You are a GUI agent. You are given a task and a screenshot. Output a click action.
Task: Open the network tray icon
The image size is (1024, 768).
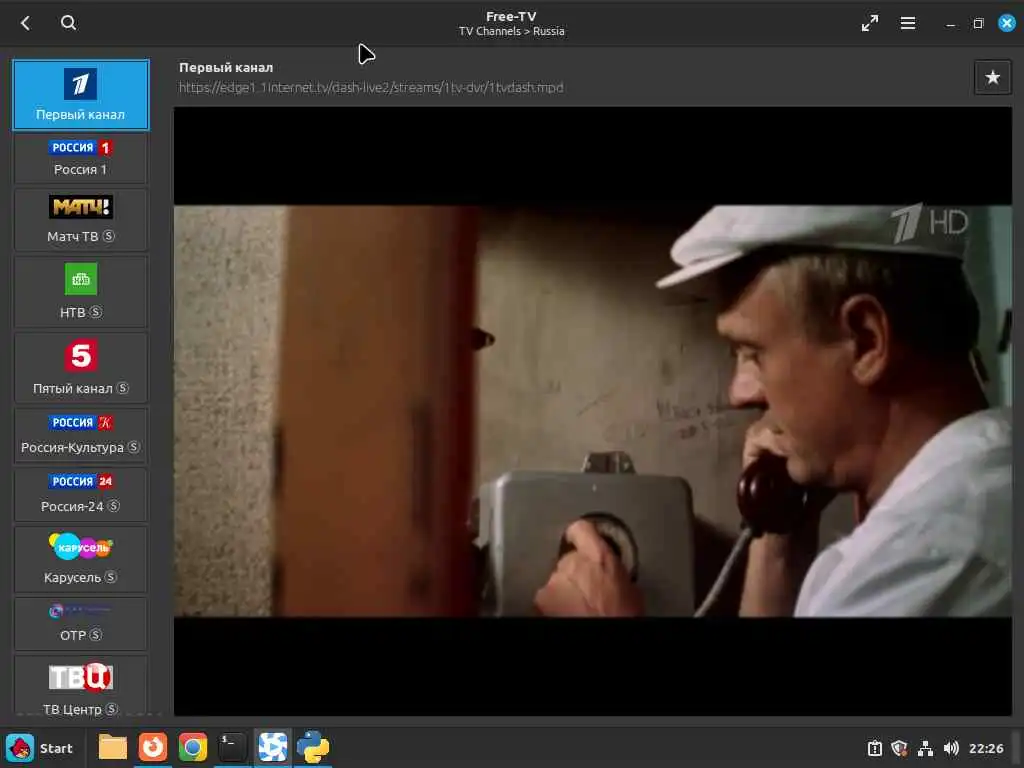(925, 748)
